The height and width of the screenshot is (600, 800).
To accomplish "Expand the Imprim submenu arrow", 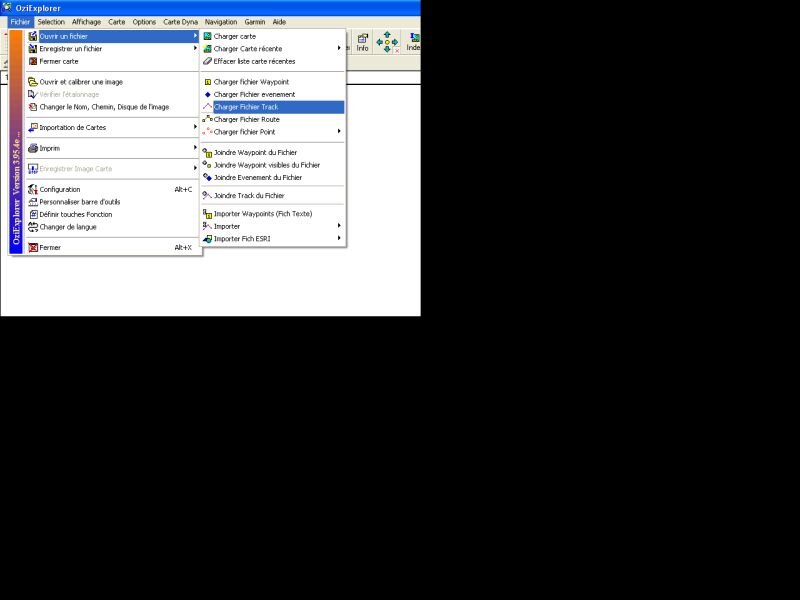I will 195,147.
